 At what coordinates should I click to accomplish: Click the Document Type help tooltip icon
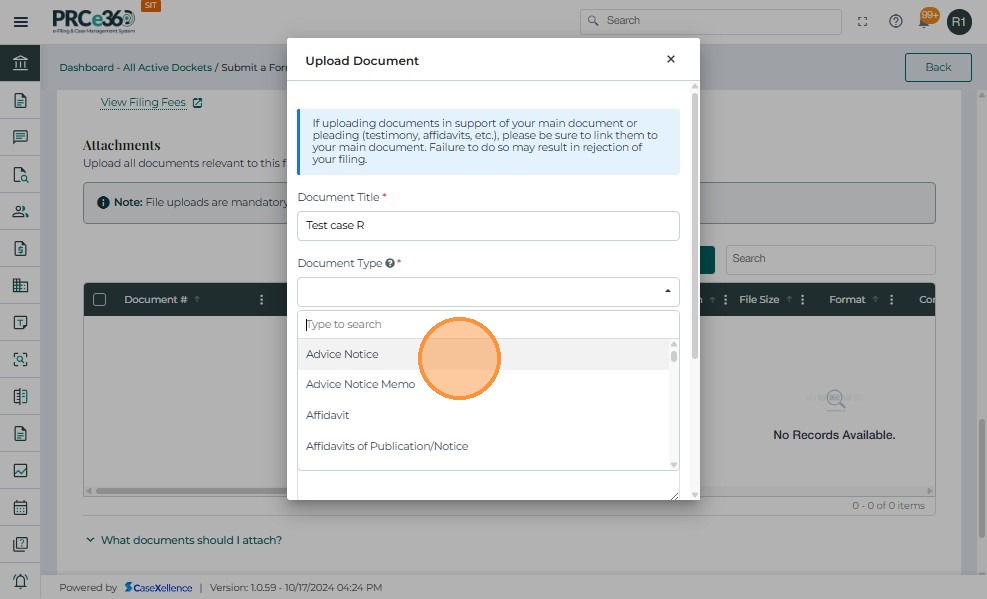point(390,263)
